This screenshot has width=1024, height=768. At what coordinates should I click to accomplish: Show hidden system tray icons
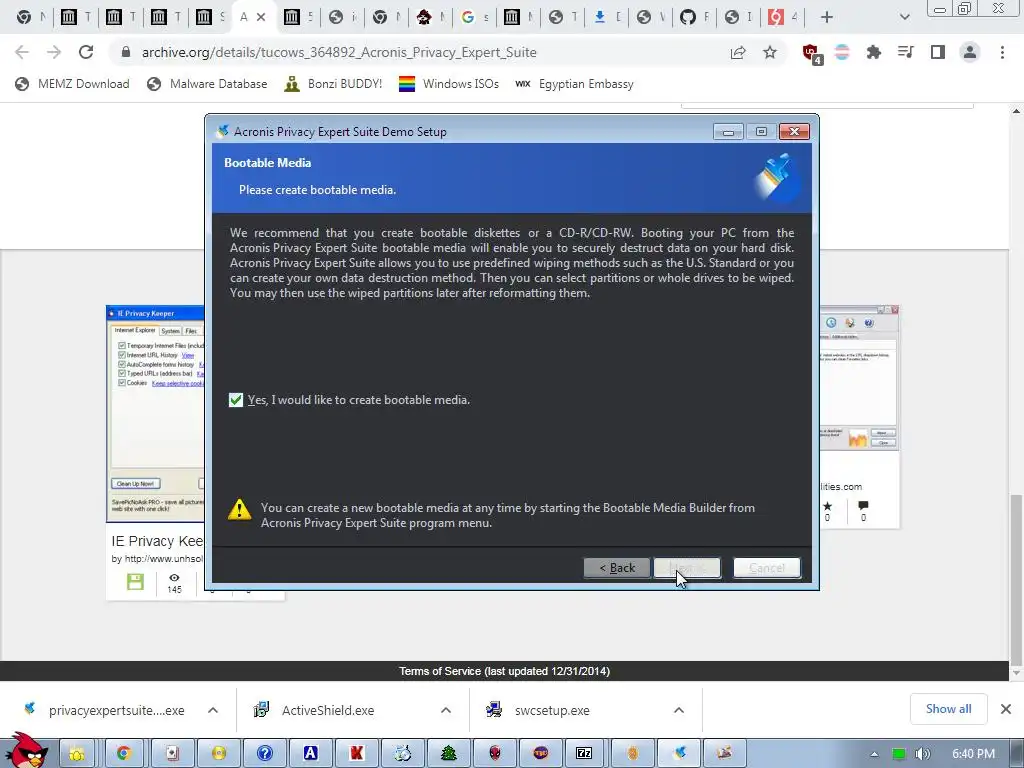tap(874, 754)
